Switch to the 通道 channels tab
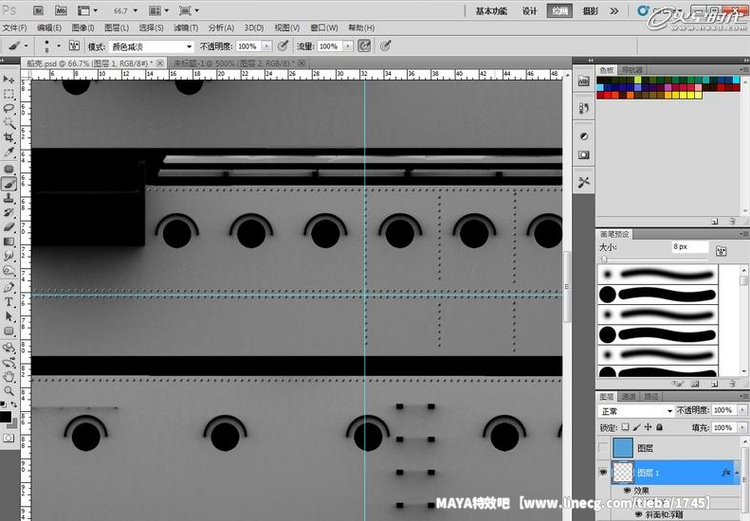This screenshot has width=750, height=521. [628, 397]
